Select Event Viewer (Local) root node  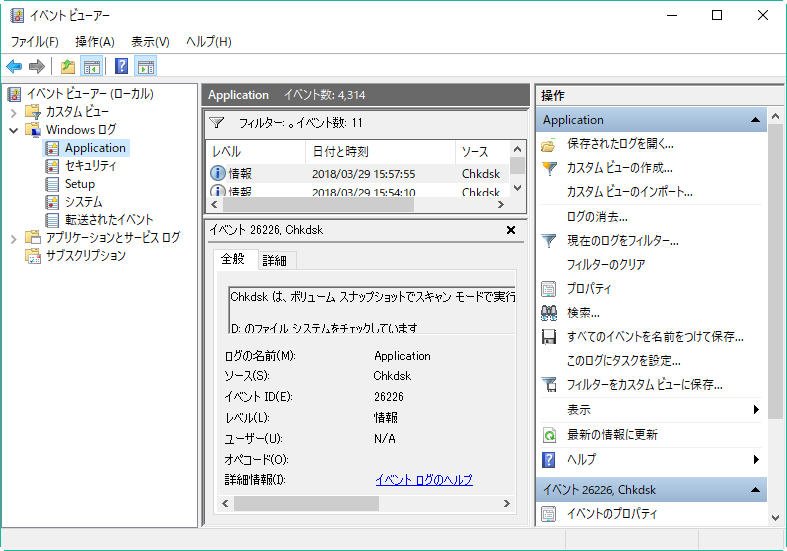90,93
